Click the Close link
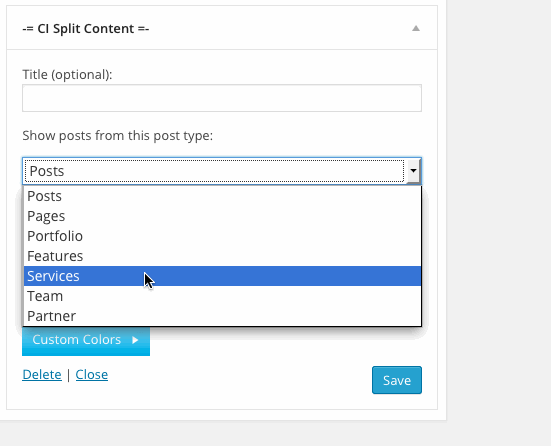The image size is (551, 446). coord(92,375)
